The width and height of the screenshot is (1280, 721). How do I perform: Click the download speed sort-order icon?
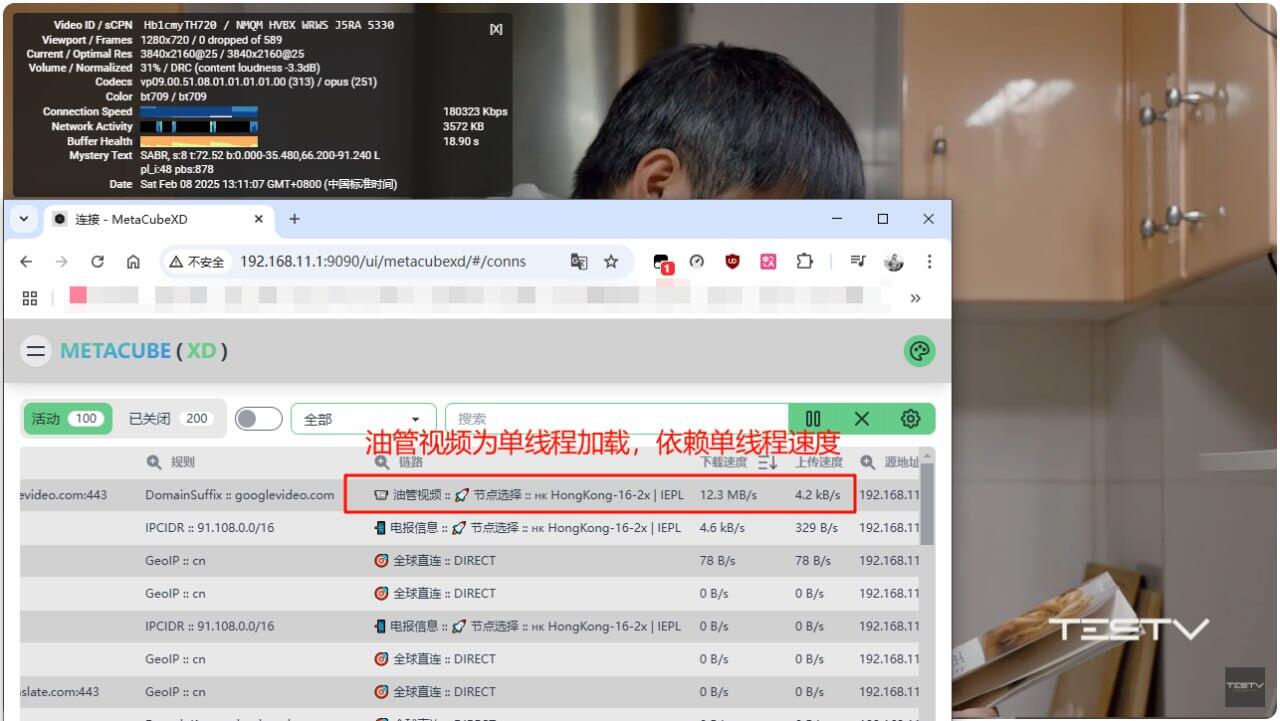tap(768, 462)
